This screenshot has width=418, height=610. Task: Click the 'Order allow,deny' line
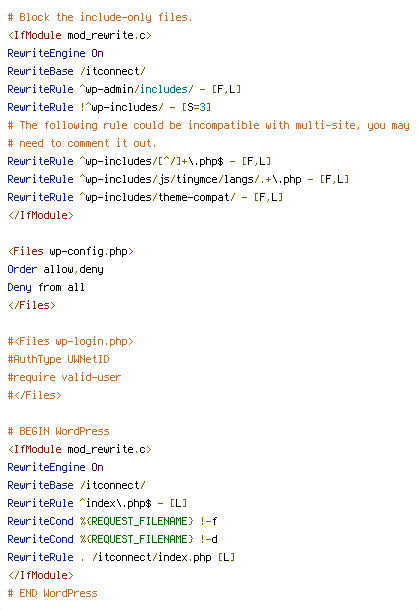pyautogui.click(x=56, y=269)
